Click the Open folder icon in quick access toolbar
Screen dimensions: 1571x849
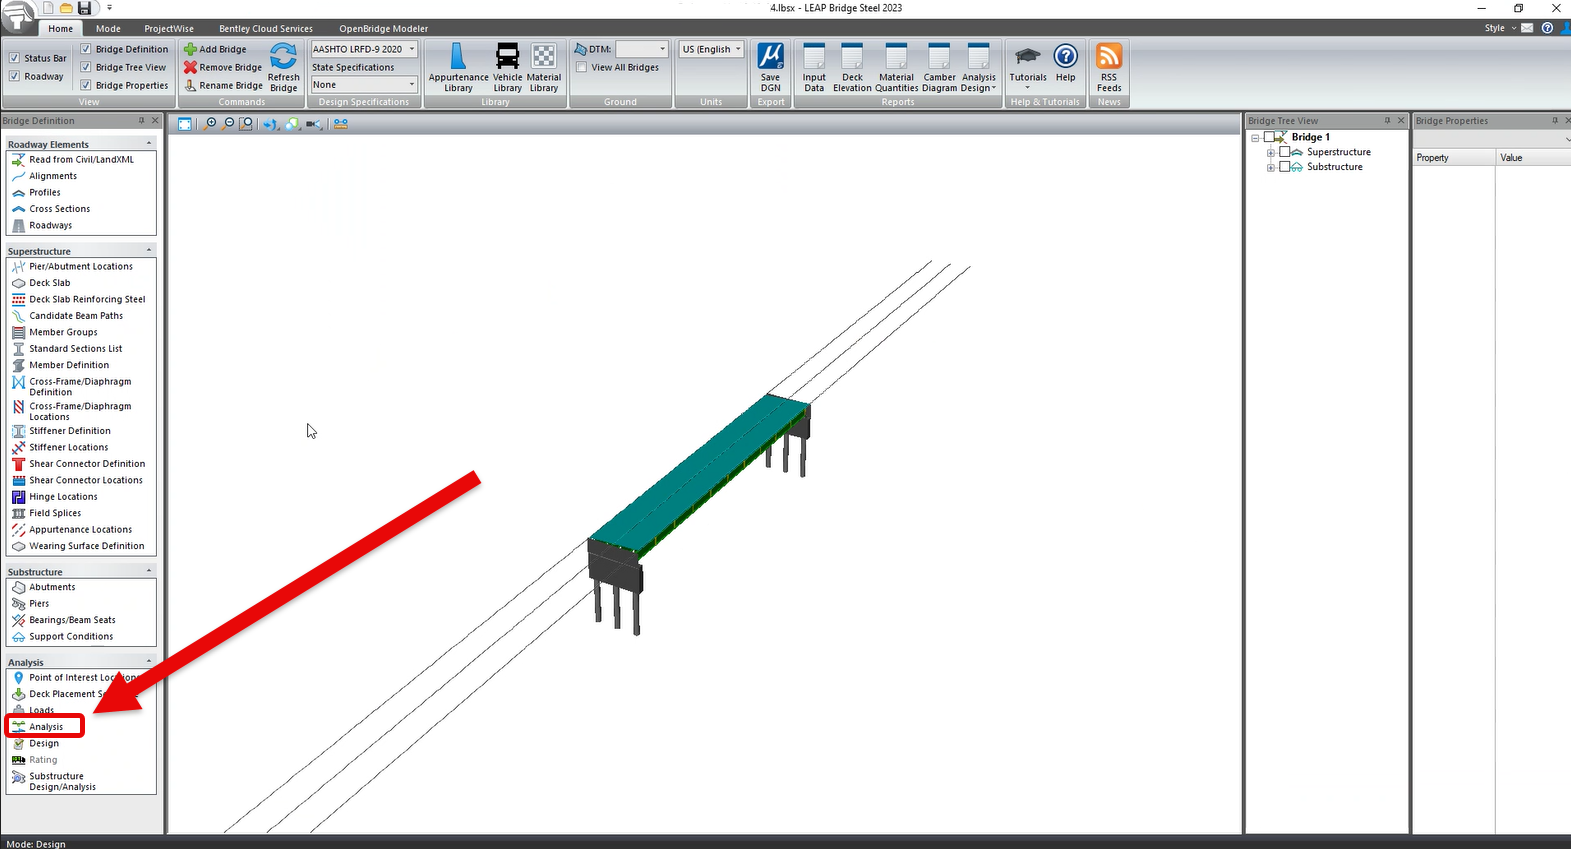66,8
